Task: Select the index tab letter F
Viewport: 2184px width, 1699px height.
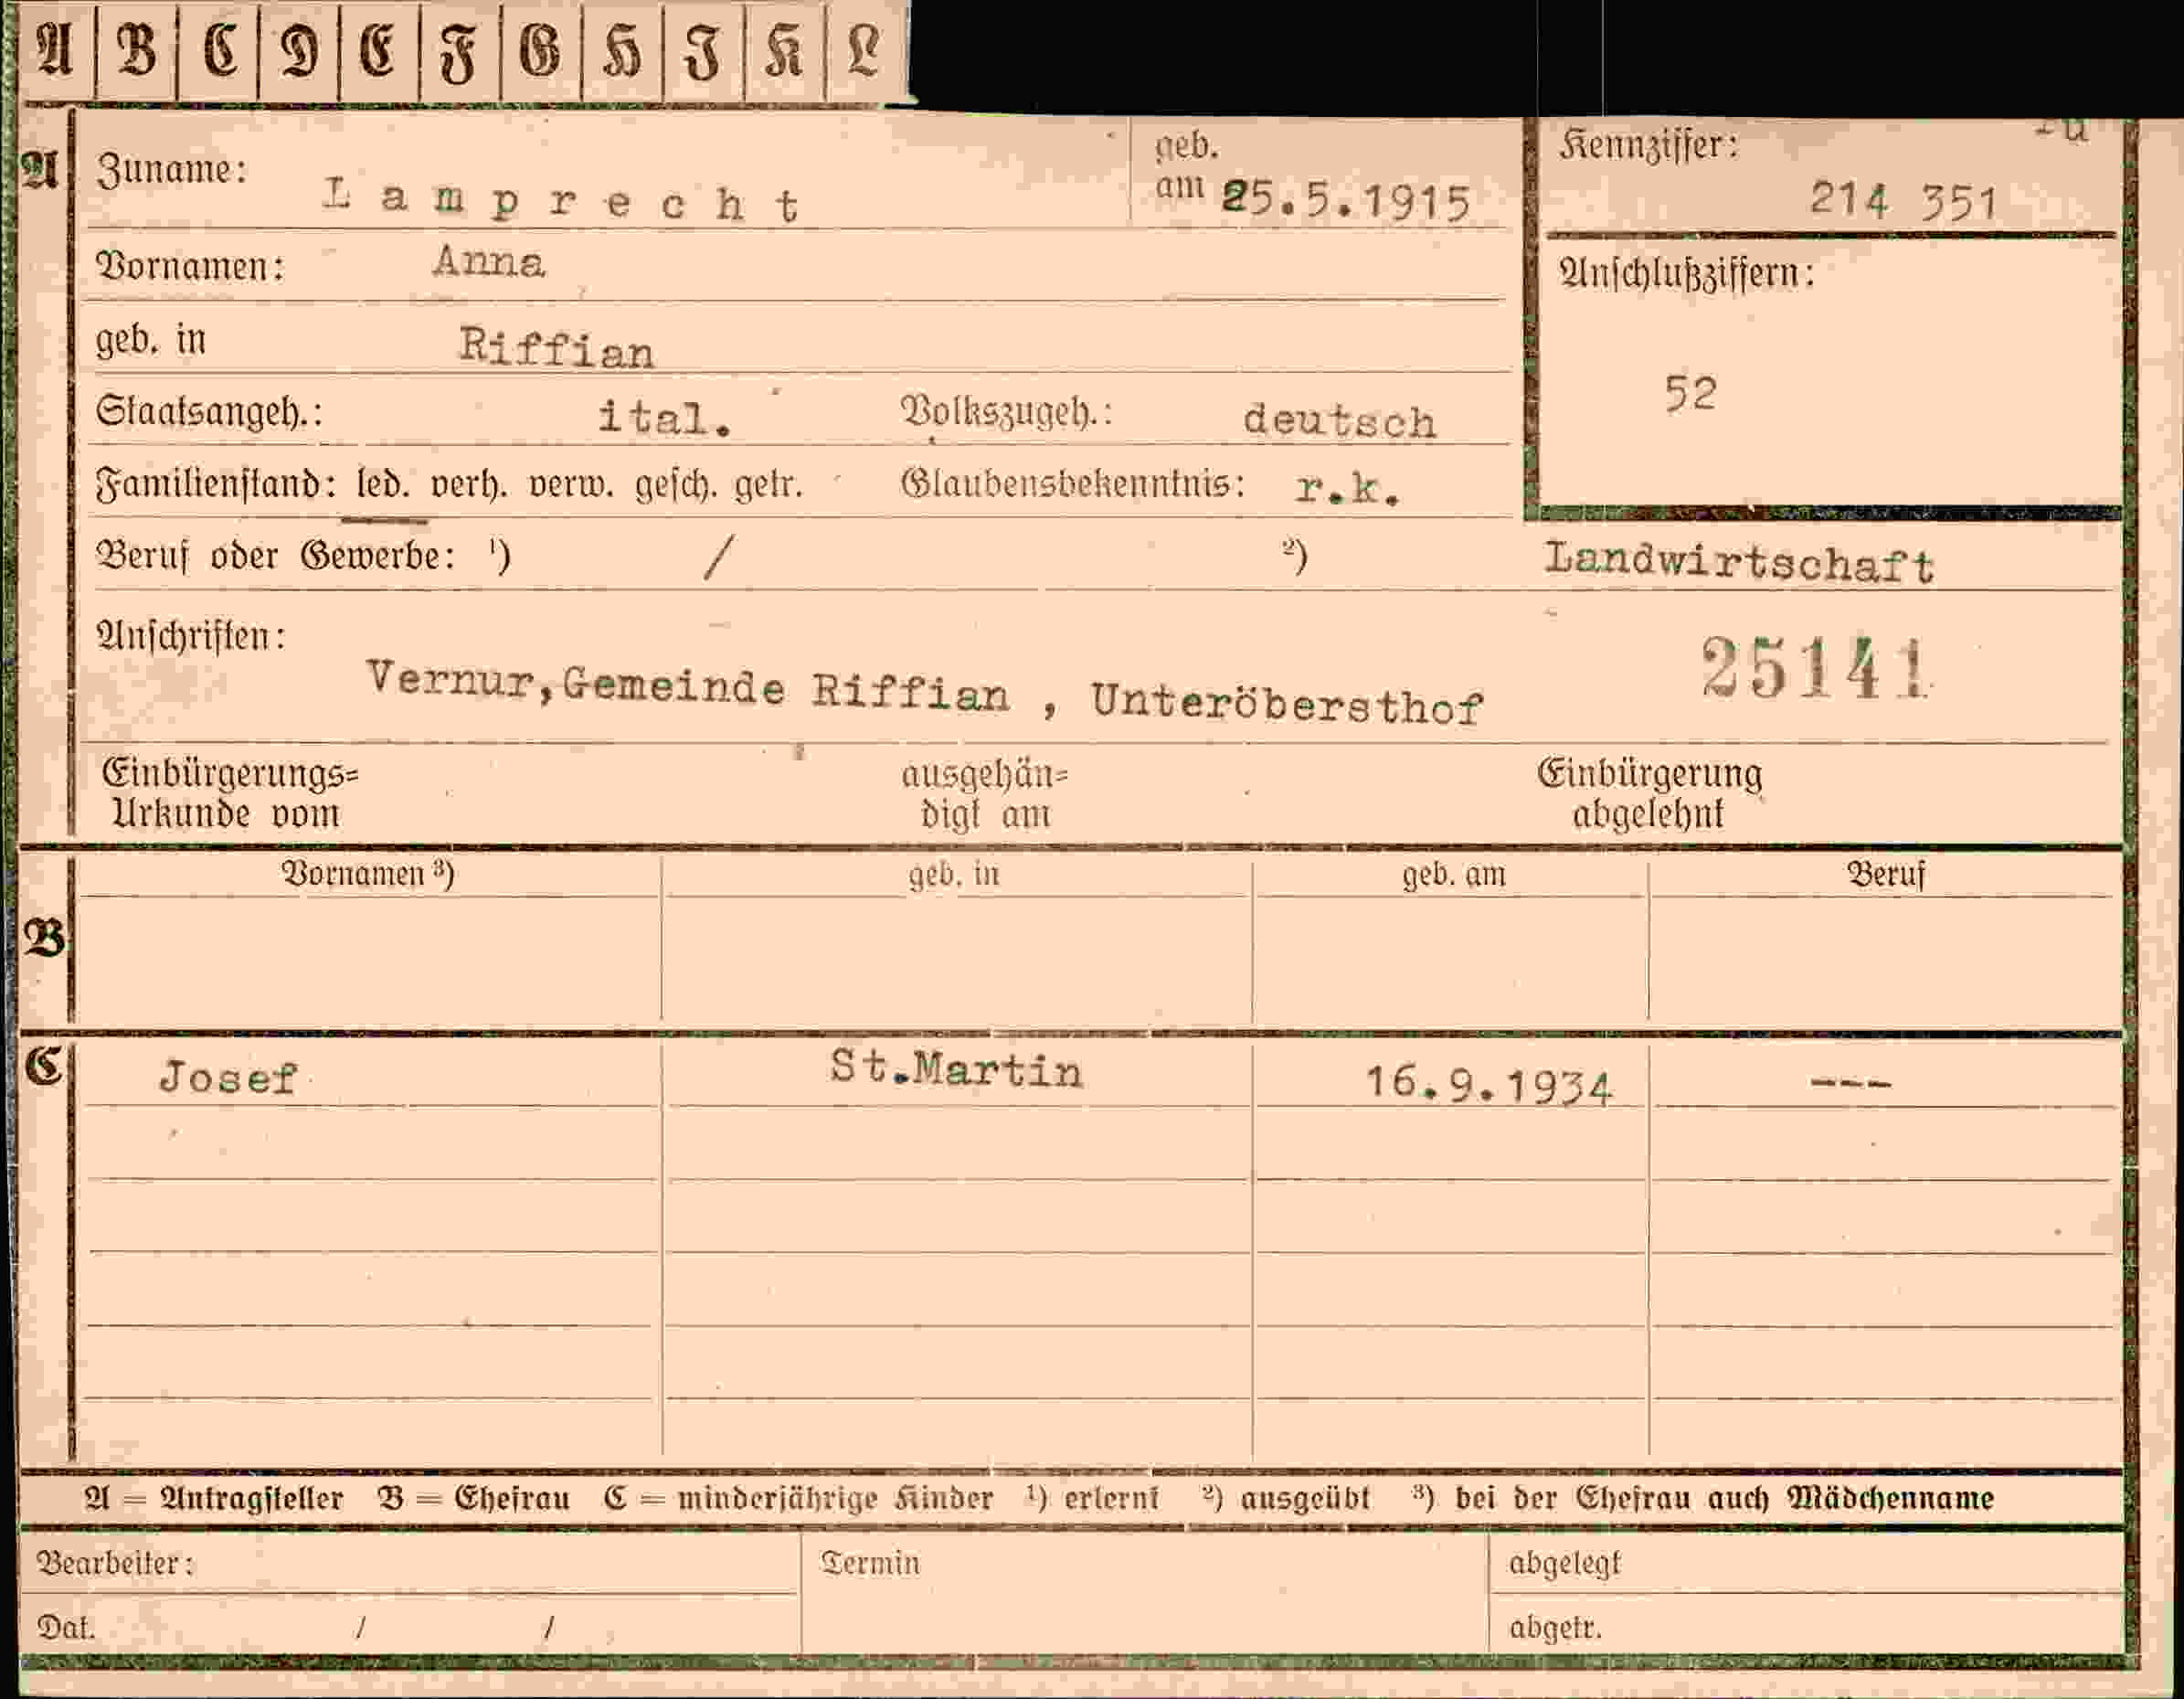Action: click(x=458, y=53)
